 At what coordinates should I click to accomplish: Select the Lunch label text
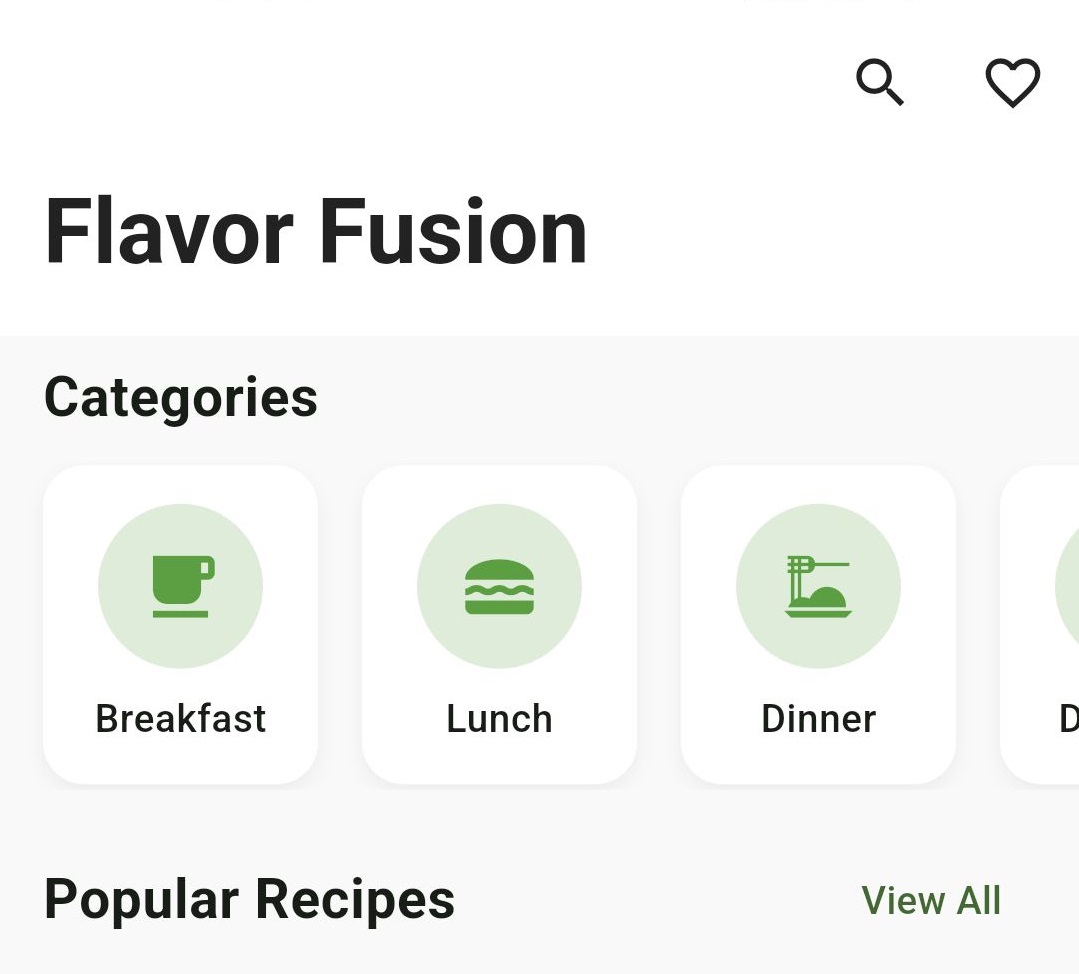pos(500,719)
